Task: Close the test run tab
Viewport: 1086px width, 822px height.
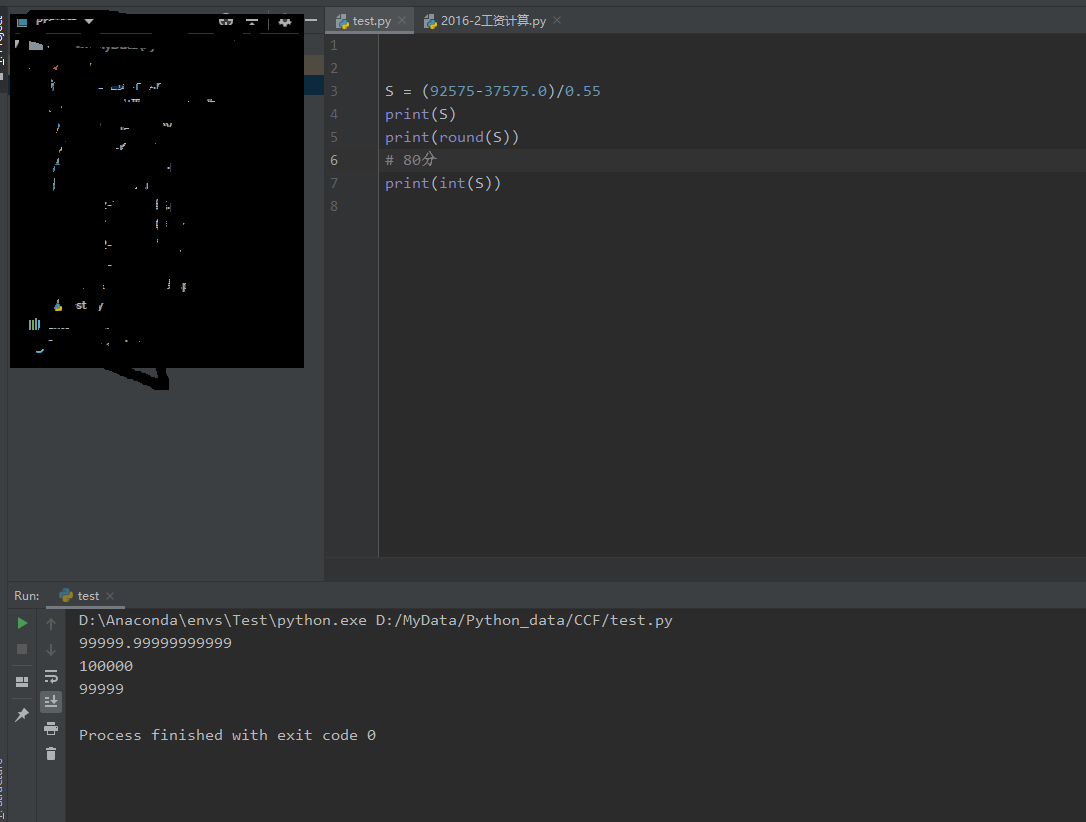Action: [110, 596]
